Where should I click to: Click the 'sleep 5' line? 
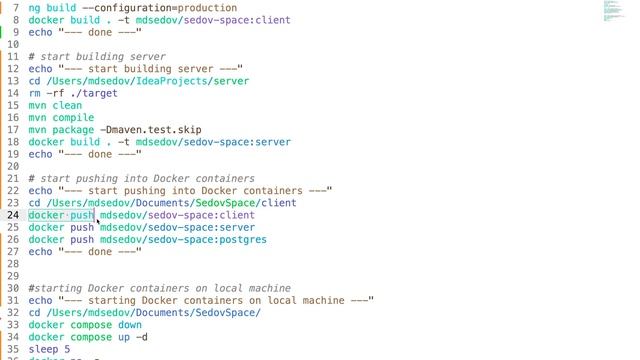click(x=49, y=349)
